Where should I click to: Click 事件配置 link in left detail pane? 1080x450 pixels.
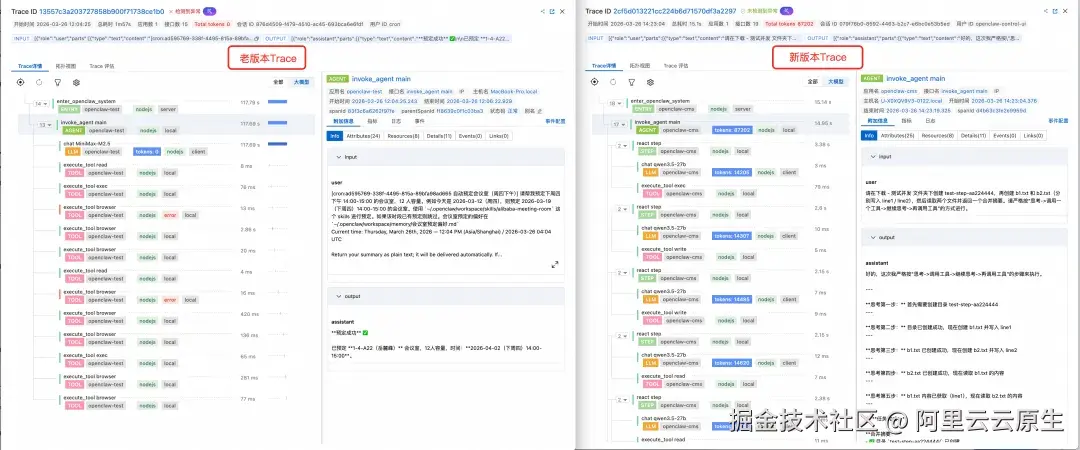pyautogui.click(x=555, y=121)
